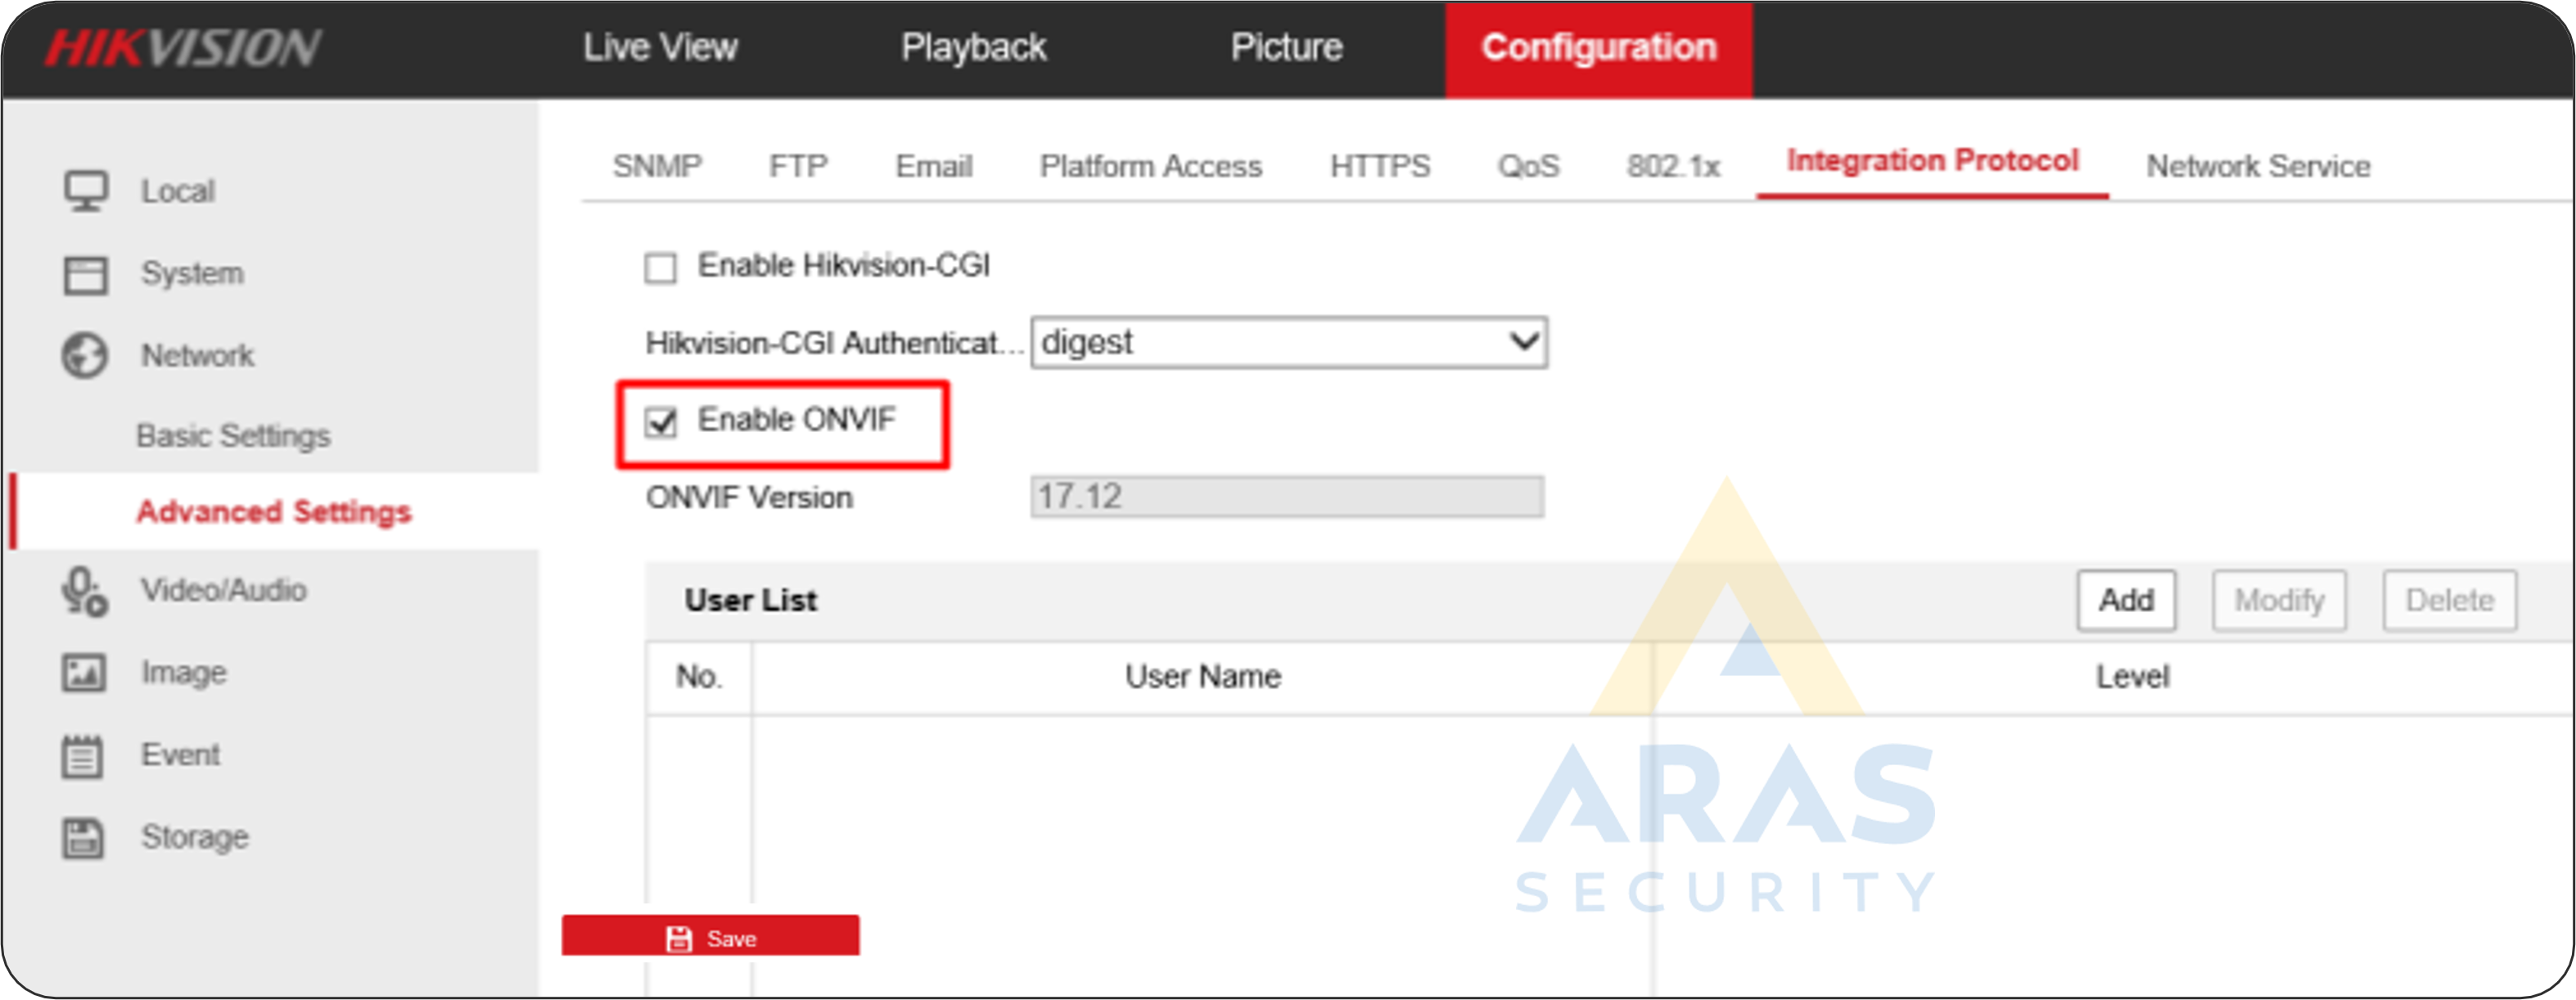Save the integration protocol settings
Screen dimensions: 2576x1000
(710, 937)
